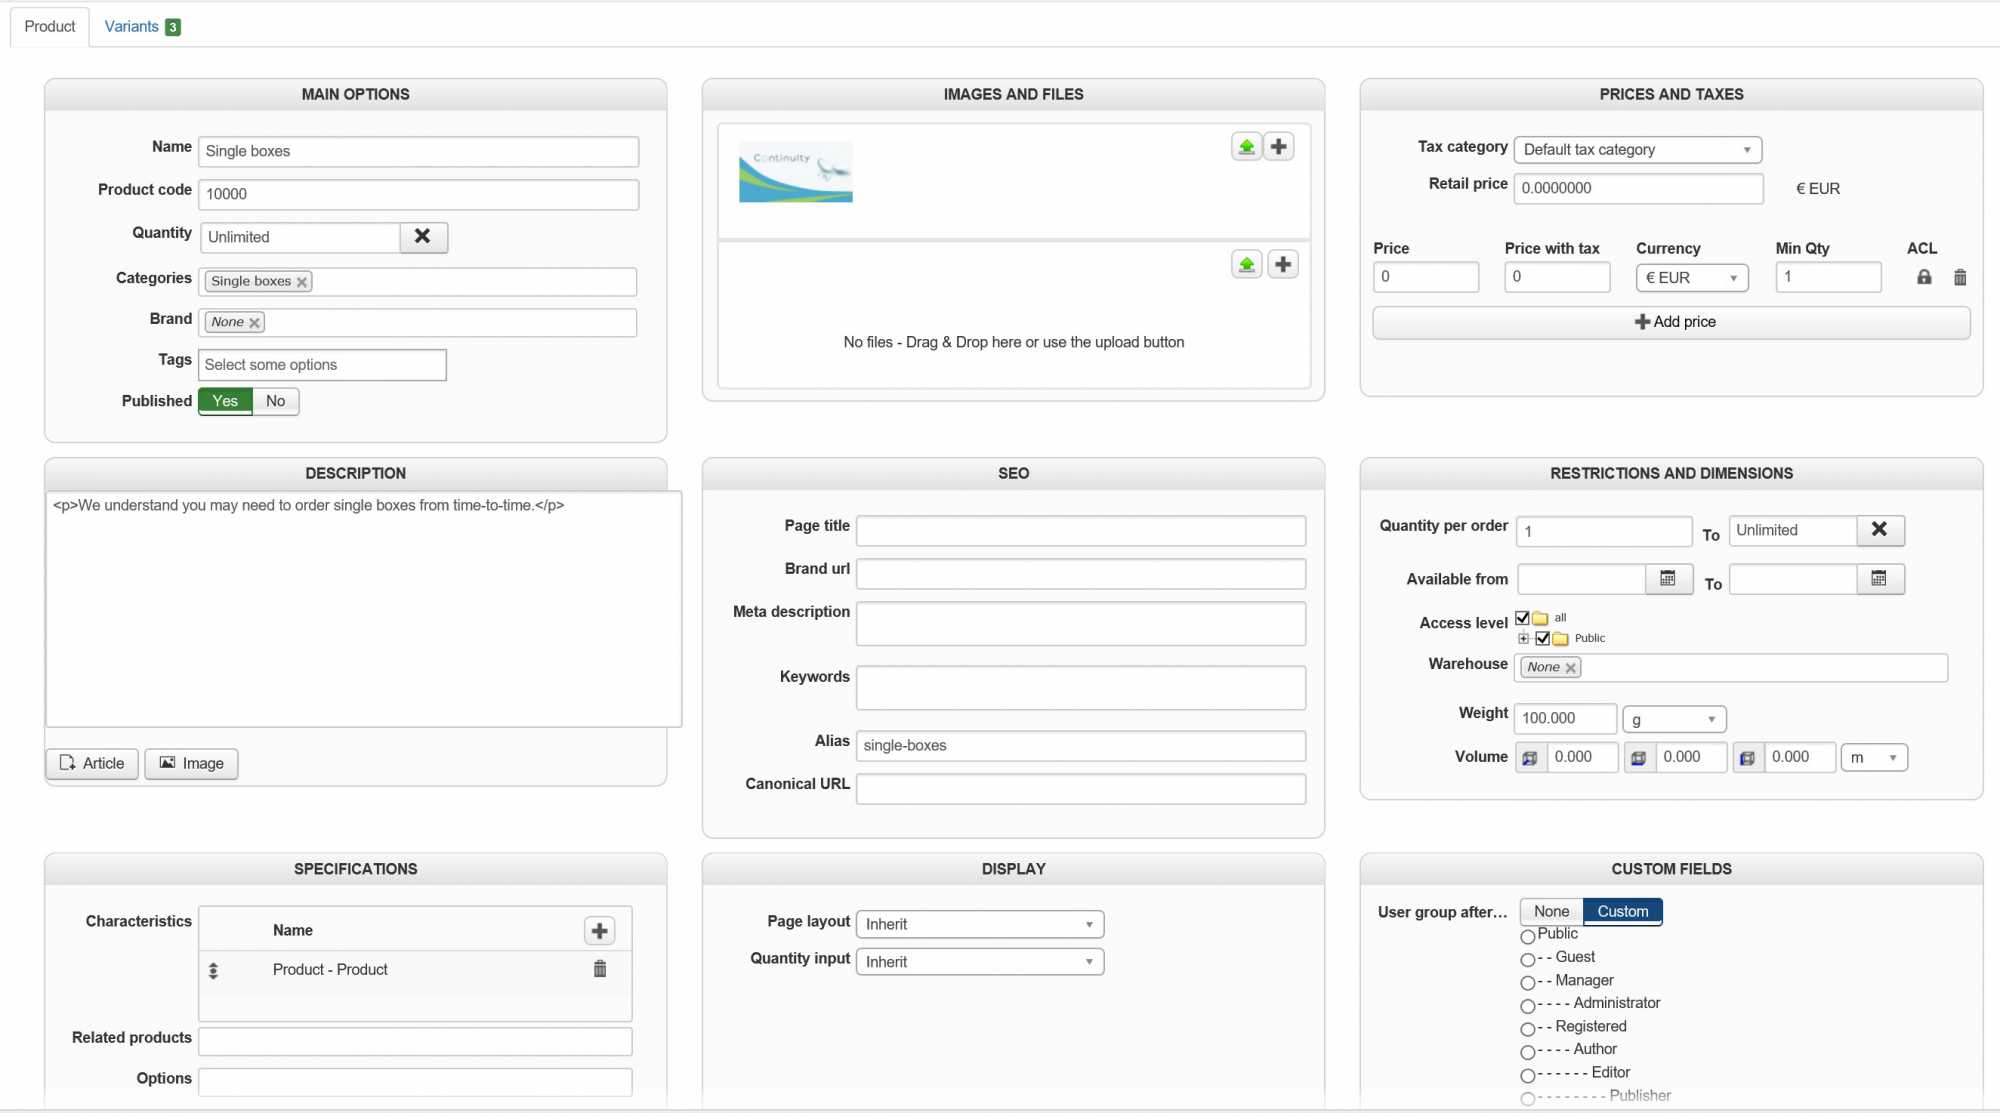Open the Weight unit dropdown
The image size is (2000, 1113).
1673,719
